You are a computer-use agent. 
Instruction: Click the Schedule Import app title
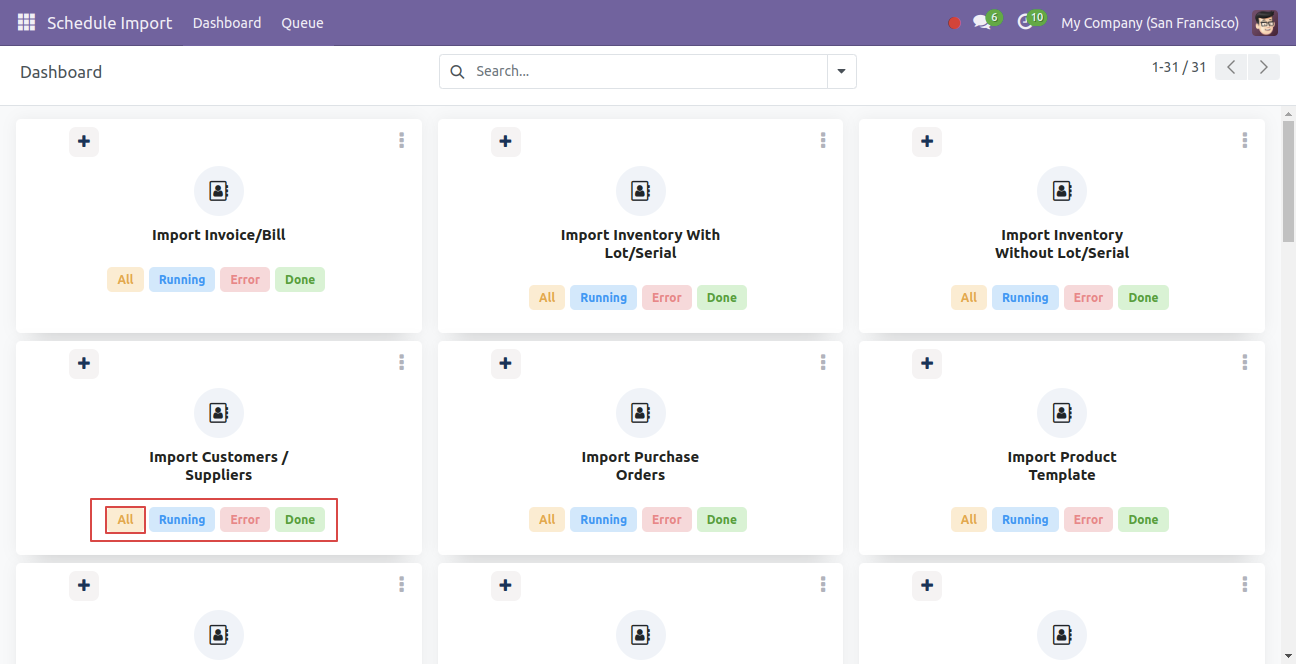click(109, 23)
